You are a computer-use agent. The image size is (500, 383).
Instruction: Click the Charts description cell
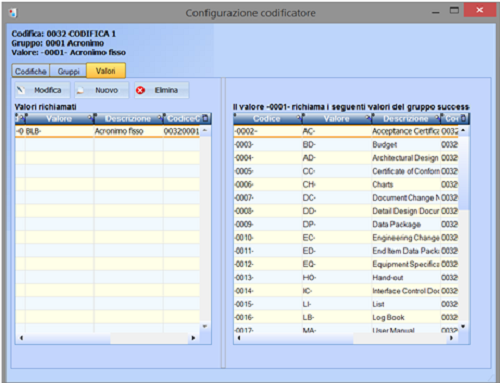click(x=406, y=184)
